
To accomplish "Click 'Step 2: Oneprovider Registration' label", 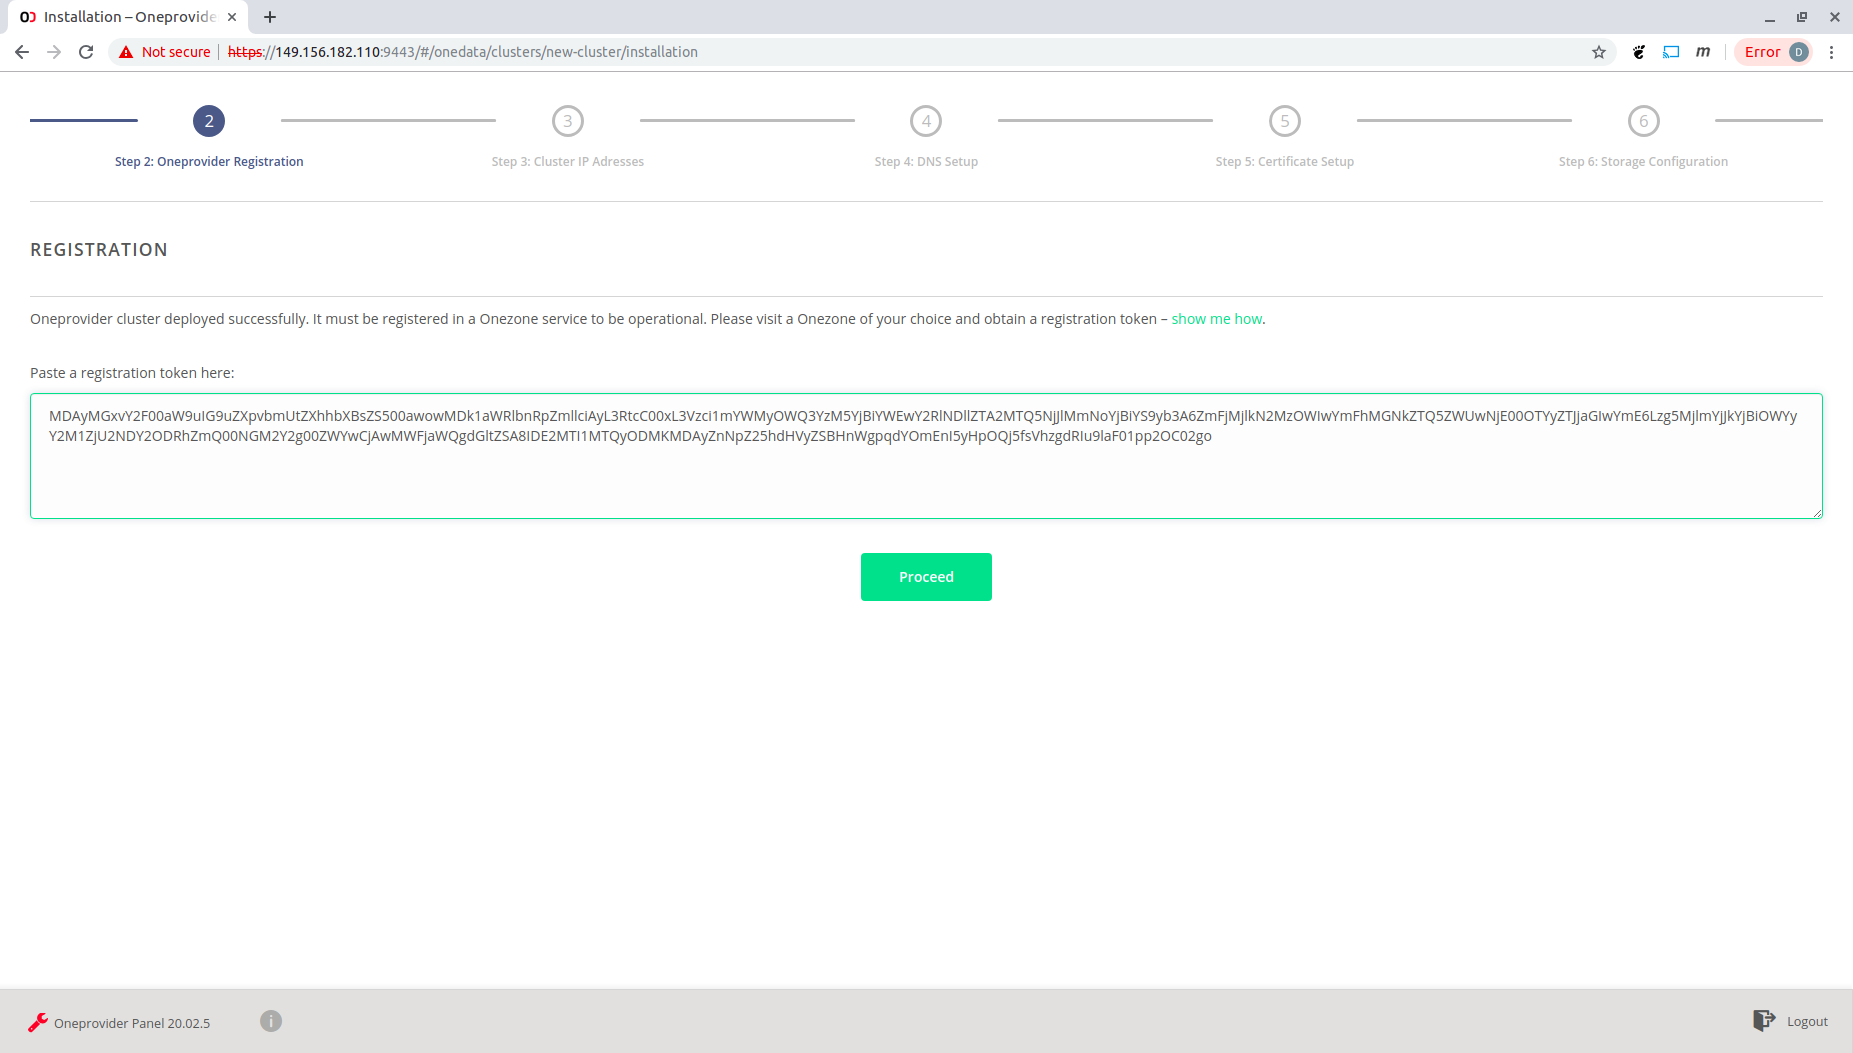I will (x=209, y=162).
